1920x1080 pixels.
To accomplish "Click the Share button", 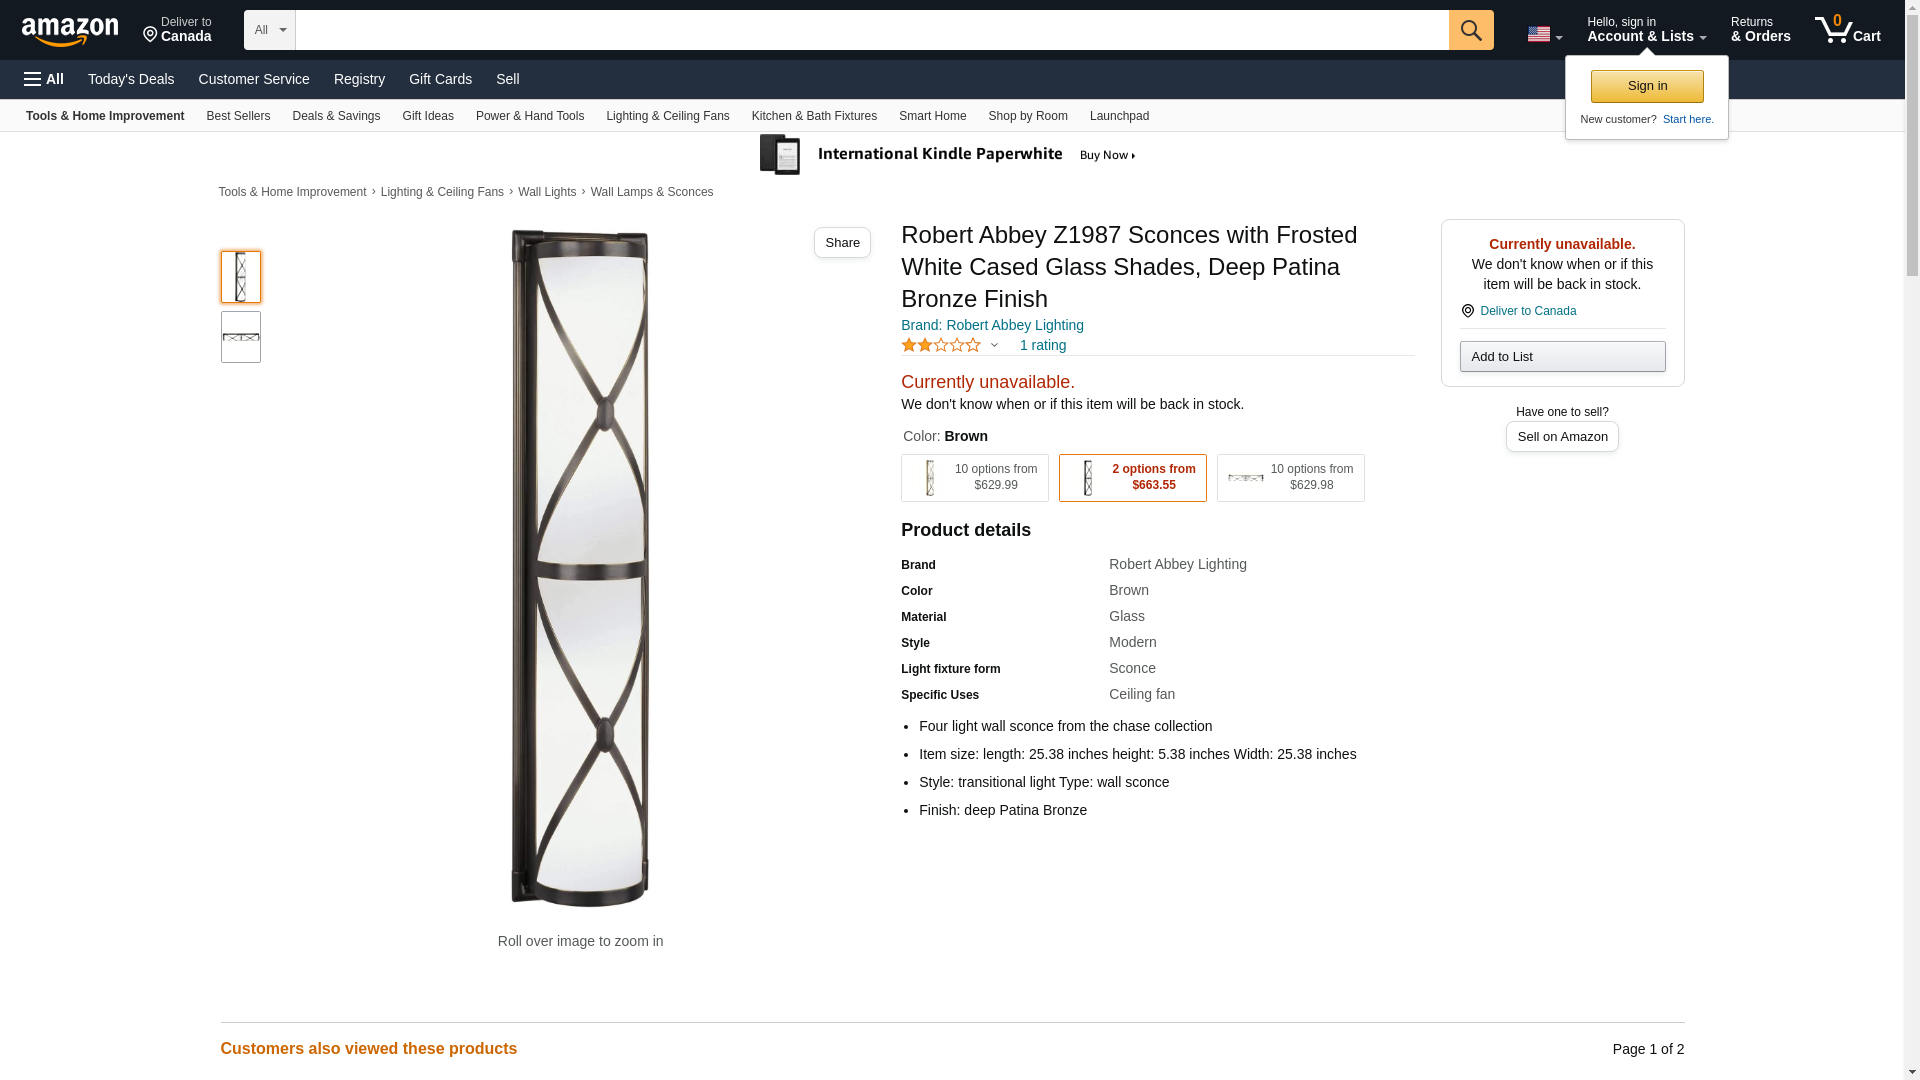I will pyautogui.click(x=842, y=243).
